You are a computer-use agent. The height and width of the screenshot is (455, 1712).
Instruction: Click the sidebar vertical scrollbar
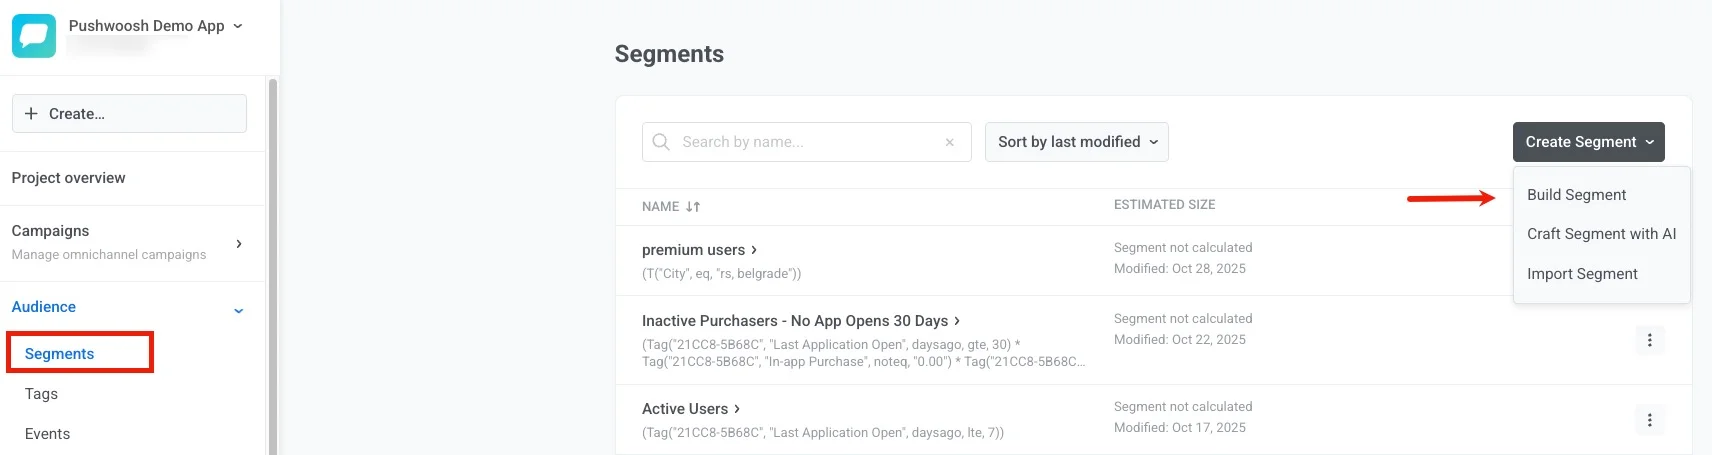click(x=272, y=260)
